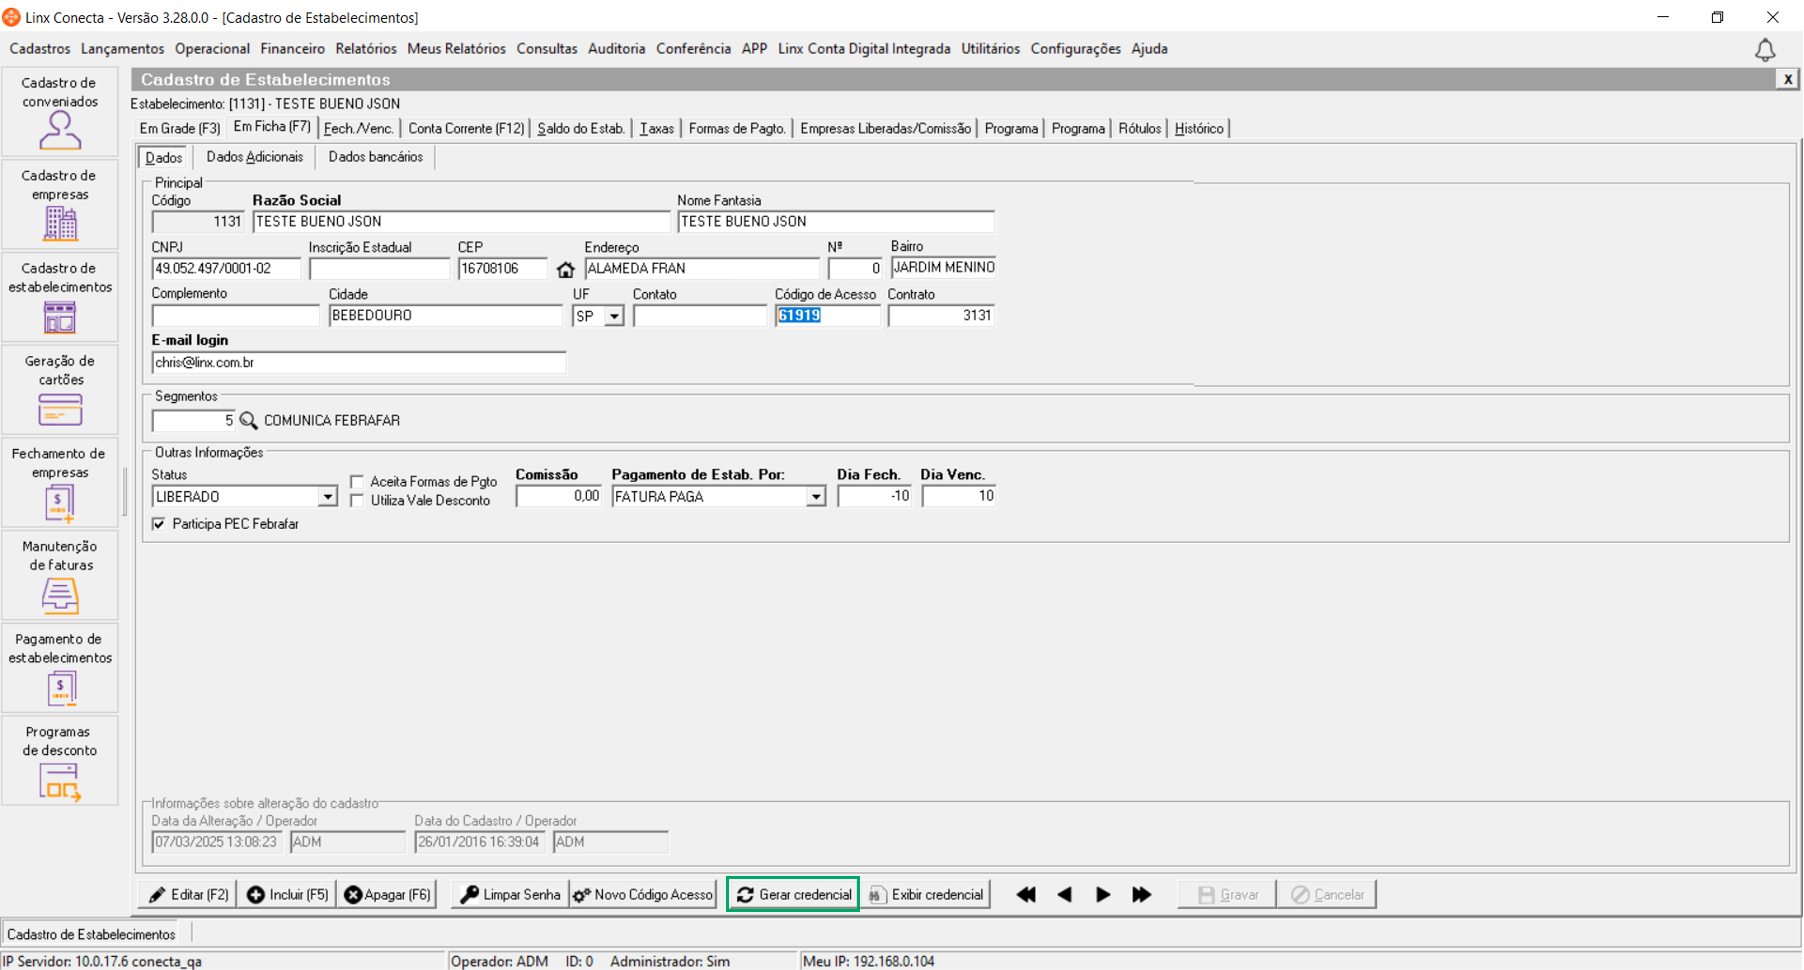Open Programas de desconto sidebar icon

(x=60, y=761)
